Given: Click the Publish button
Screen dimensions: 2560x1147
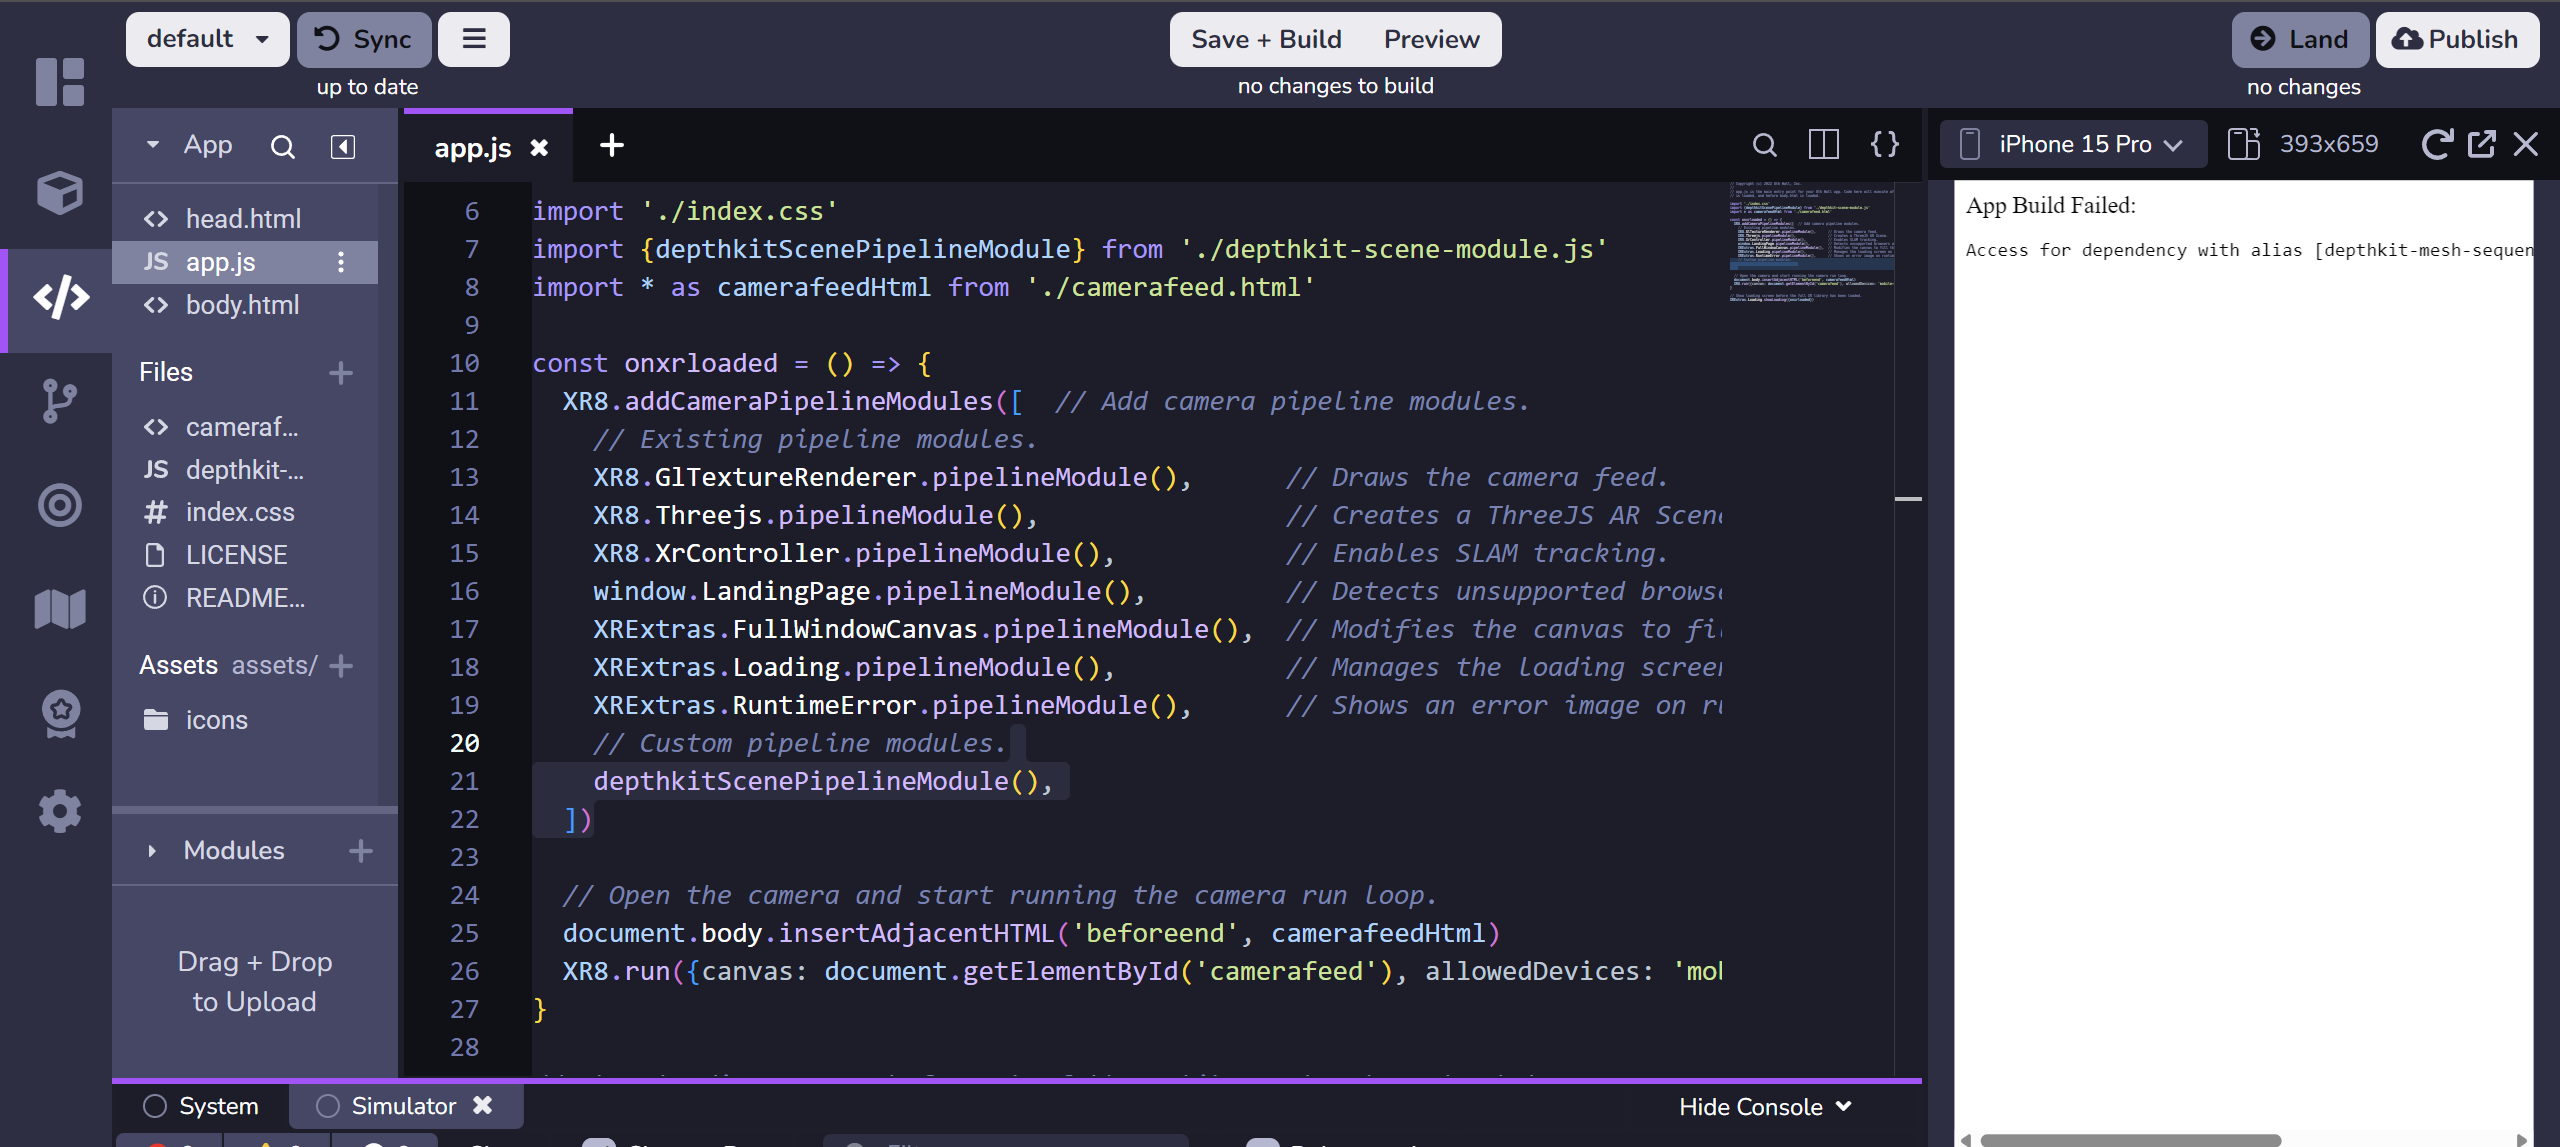Looking at the screenshot, I should click(x=2456, y=39).
